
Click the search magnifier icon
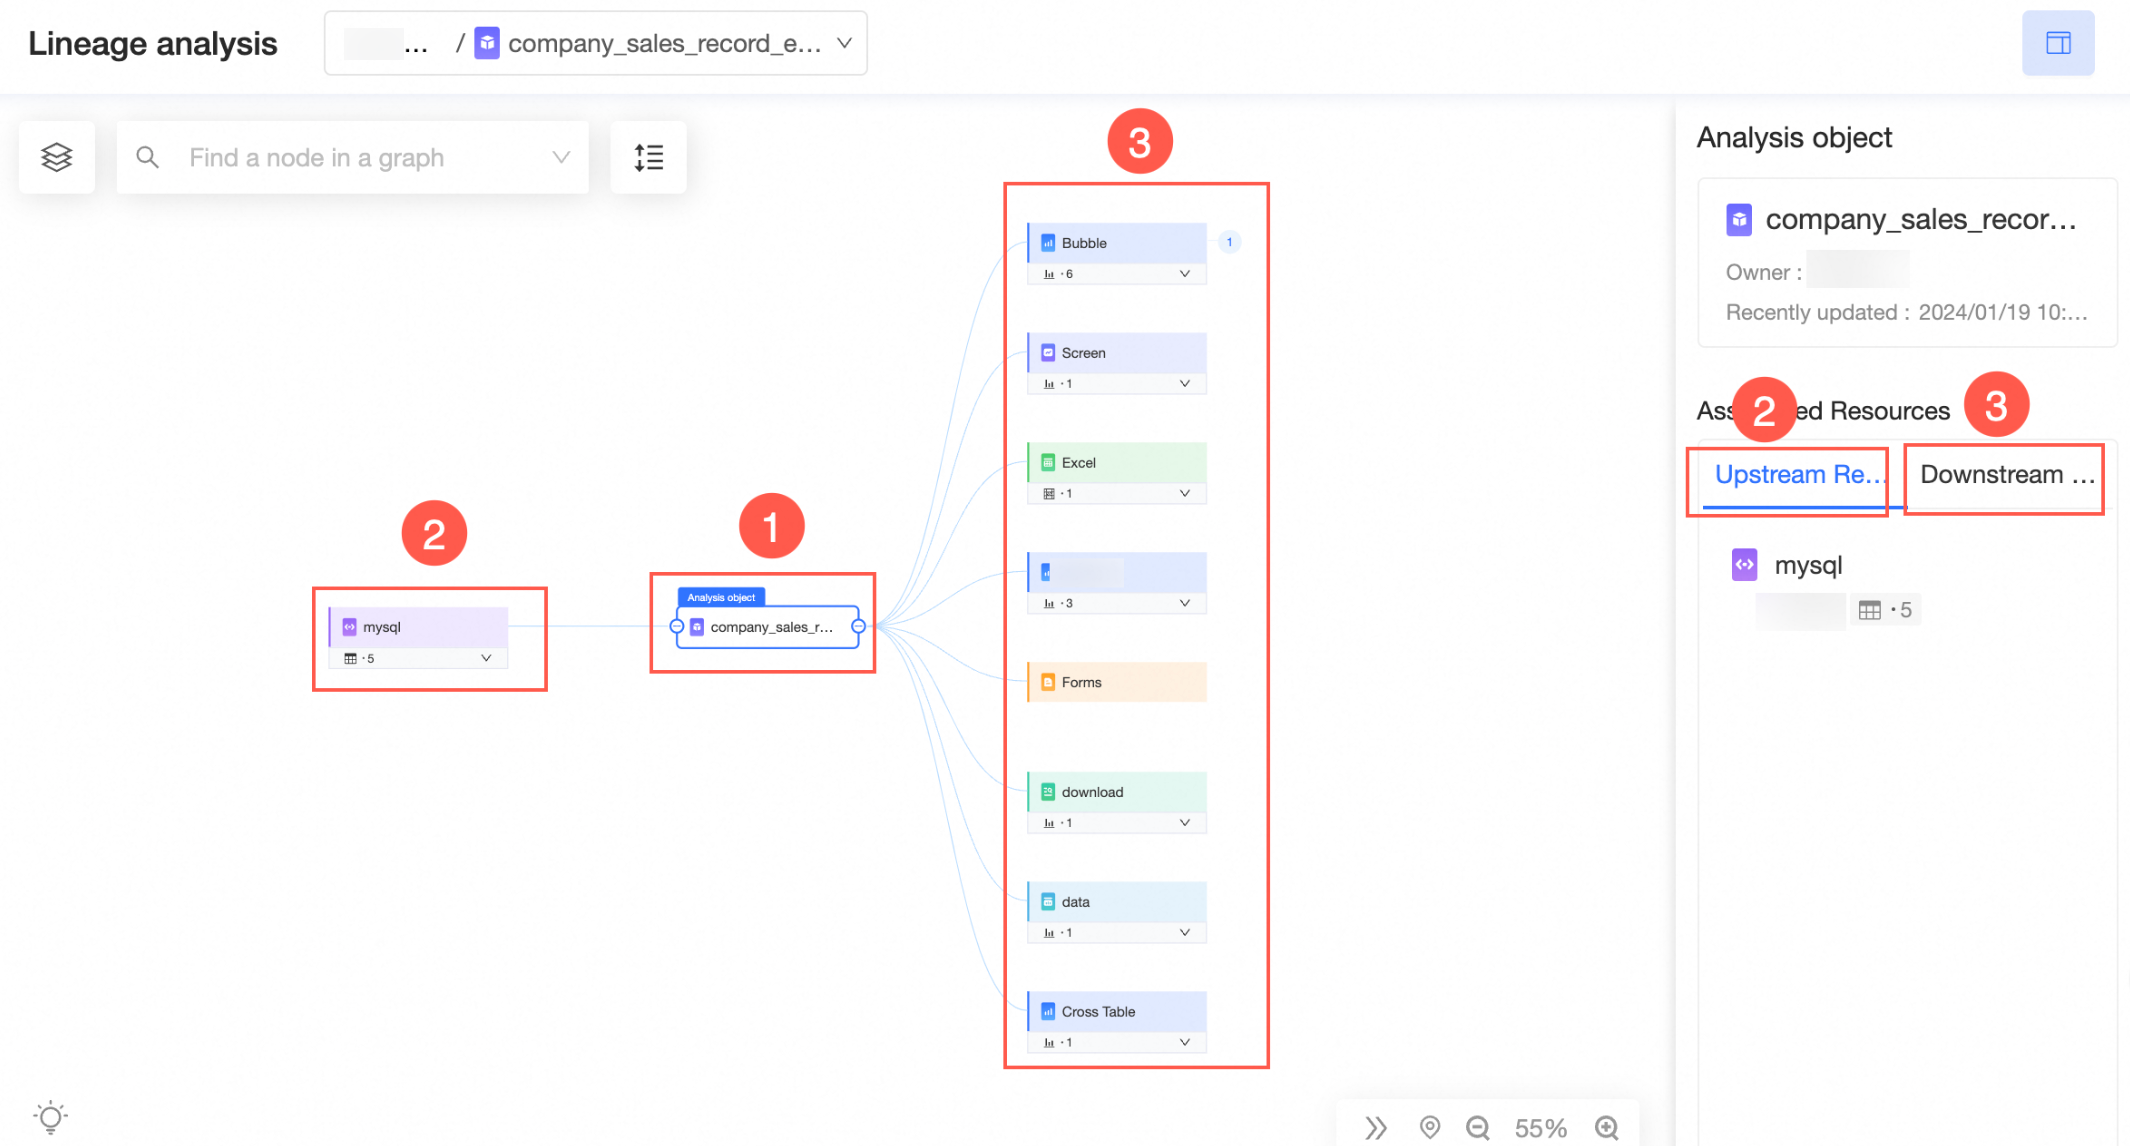coord(147,157)
